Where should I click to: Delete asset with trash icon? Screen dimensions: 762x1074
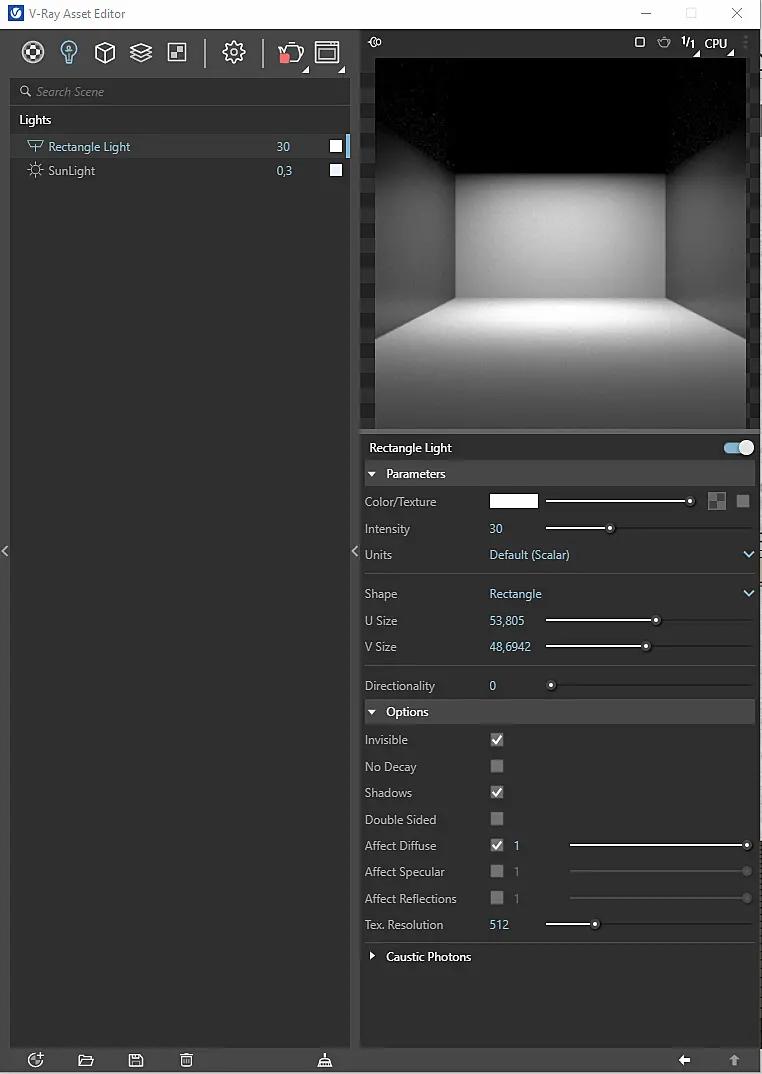(x=186, y=1060)
